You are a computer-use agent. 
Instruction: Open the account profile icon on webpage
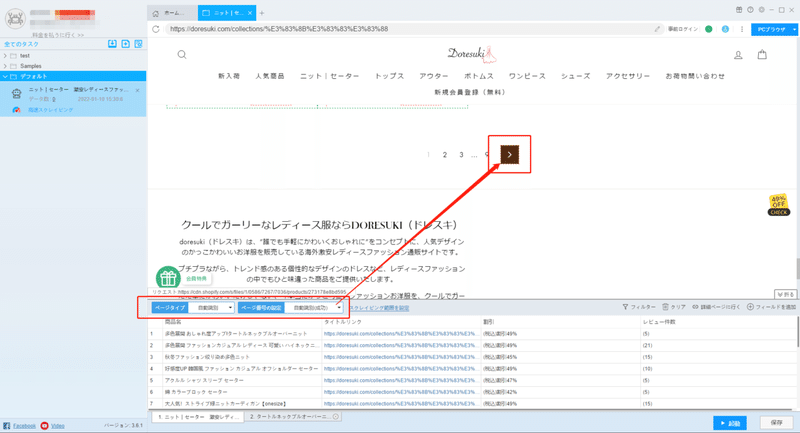738,55
